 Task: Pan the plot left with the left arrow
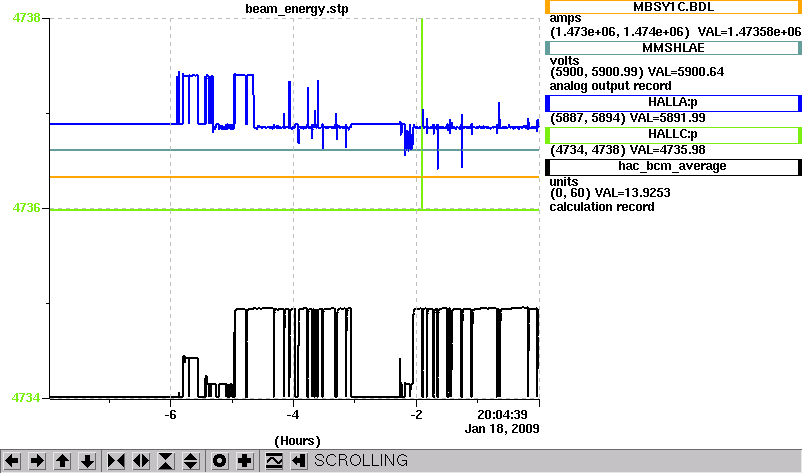pyautogui.click(x=12, y=461)
